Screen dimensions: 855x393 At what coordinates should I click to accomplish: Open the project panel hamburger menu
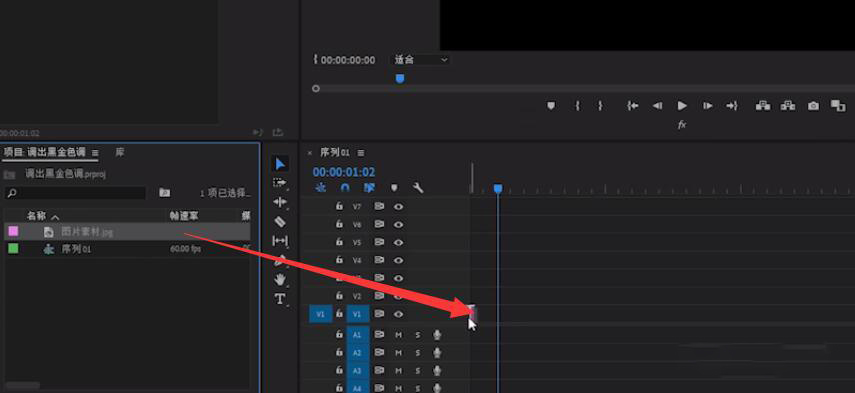click(95, 153)
